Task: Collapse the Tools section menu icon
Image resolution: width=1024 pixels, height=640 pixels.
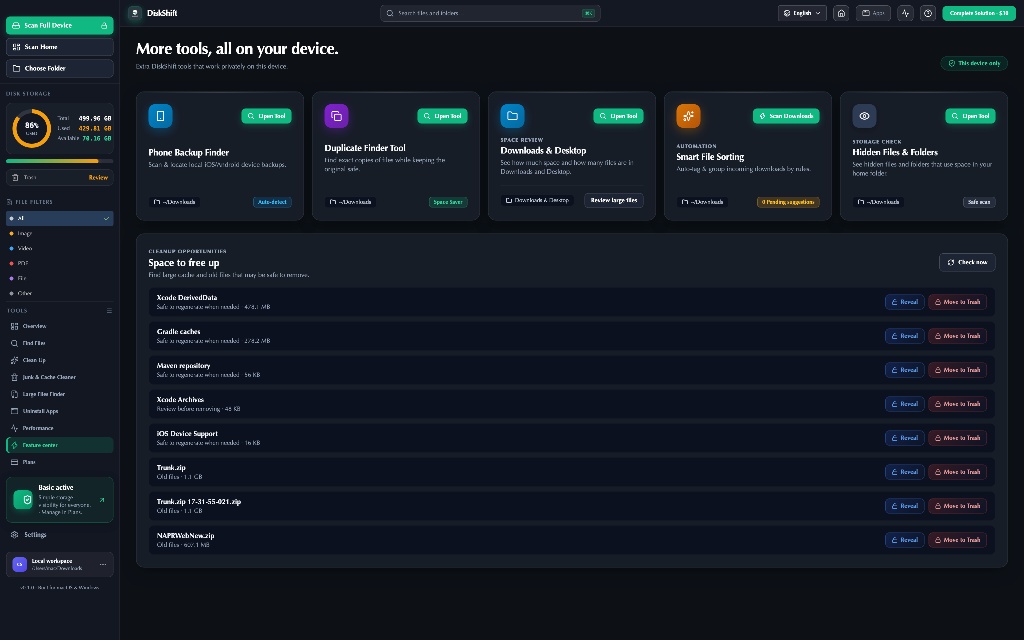Action: pyautogui.click(x=109, y=311)
